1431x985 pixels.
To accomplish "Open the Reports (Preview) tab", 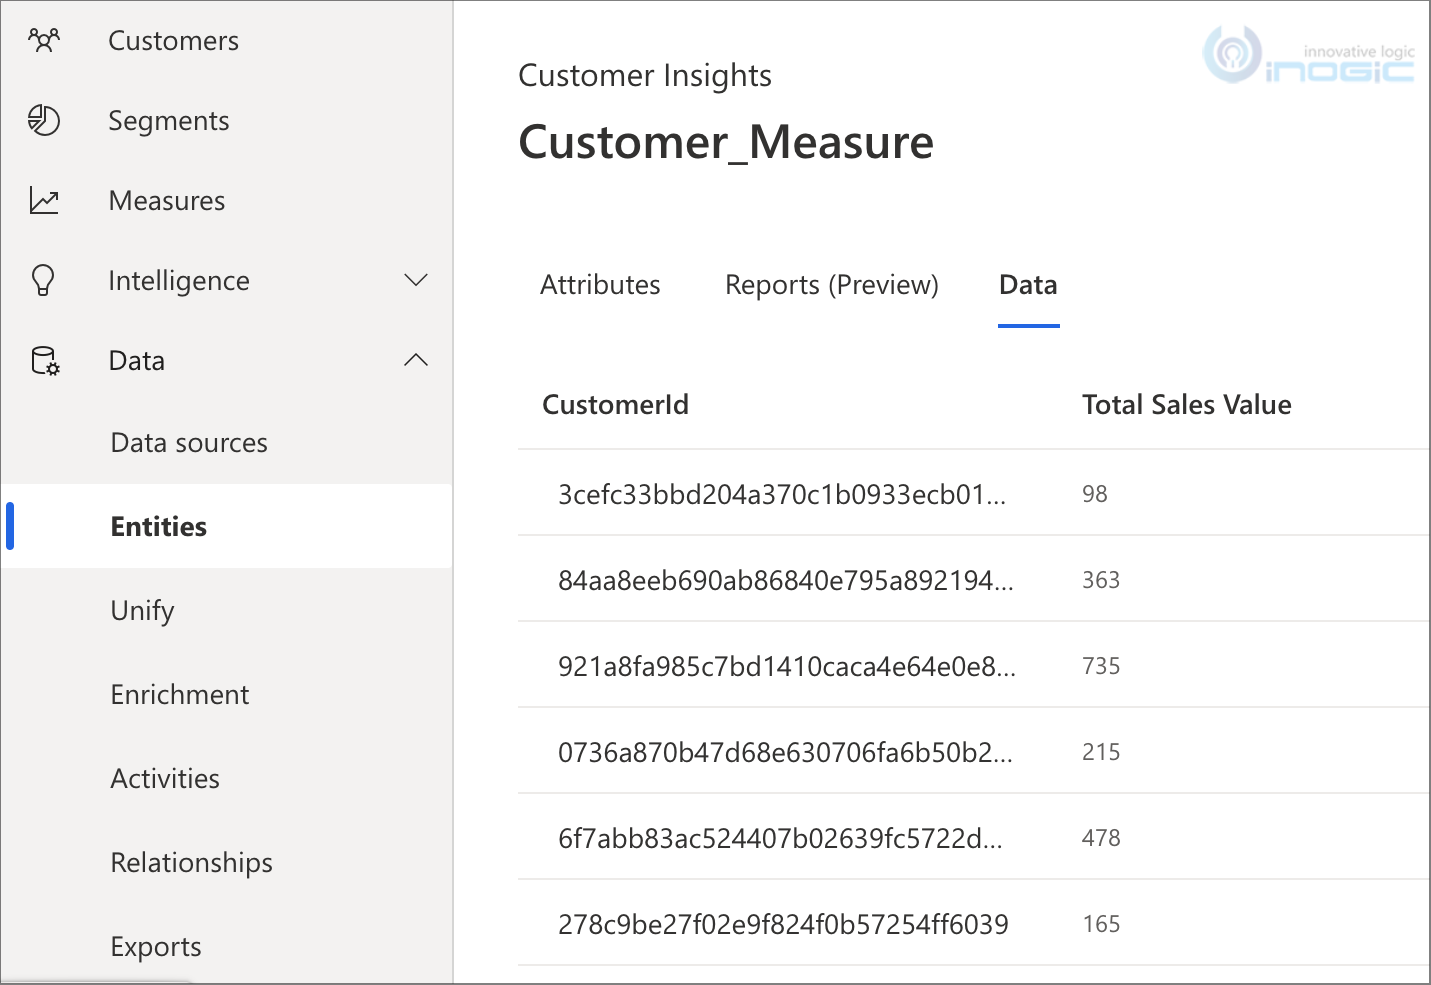I will point(832,285).
